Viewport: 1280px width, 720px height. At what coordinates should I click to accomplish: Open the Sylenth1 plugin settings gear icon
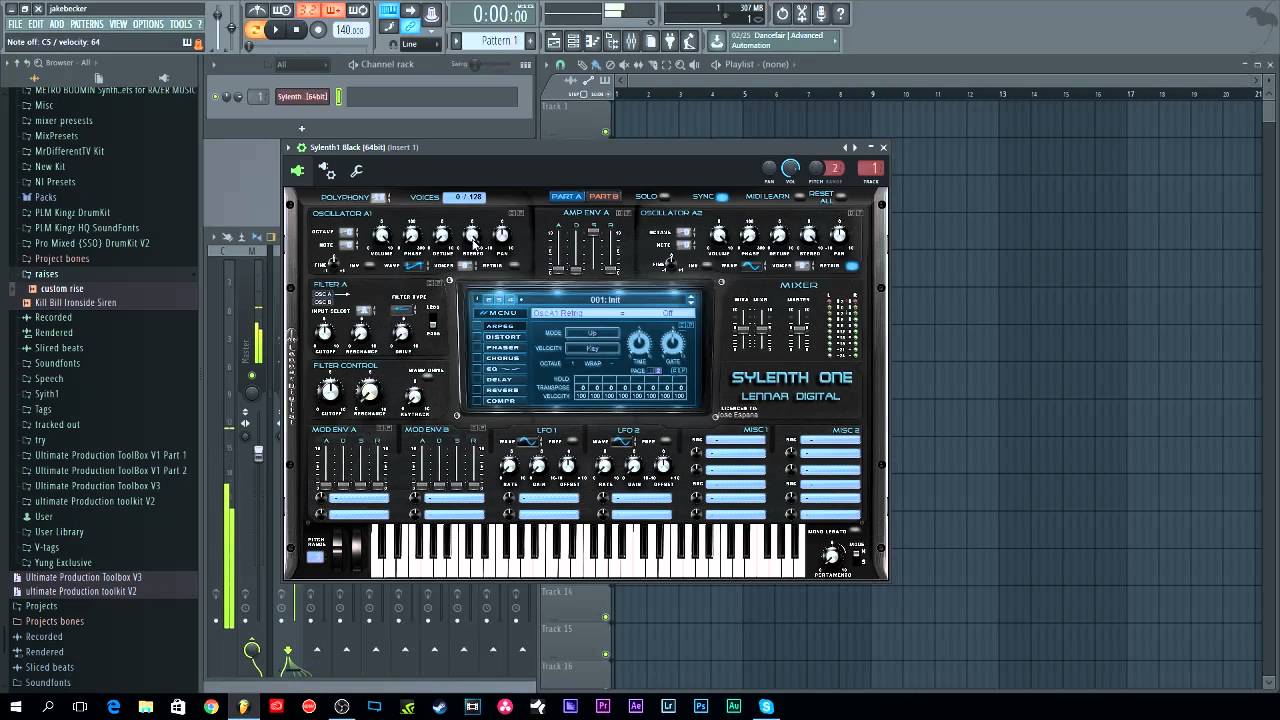click(328, 171)
